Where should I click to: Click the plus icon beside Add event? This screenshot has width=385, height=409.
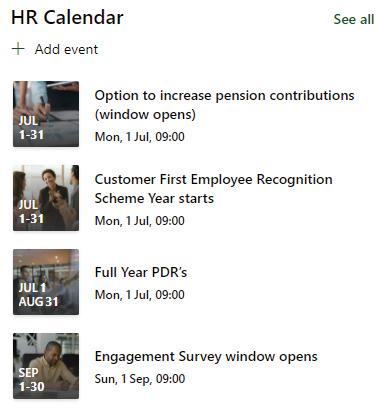18,49
